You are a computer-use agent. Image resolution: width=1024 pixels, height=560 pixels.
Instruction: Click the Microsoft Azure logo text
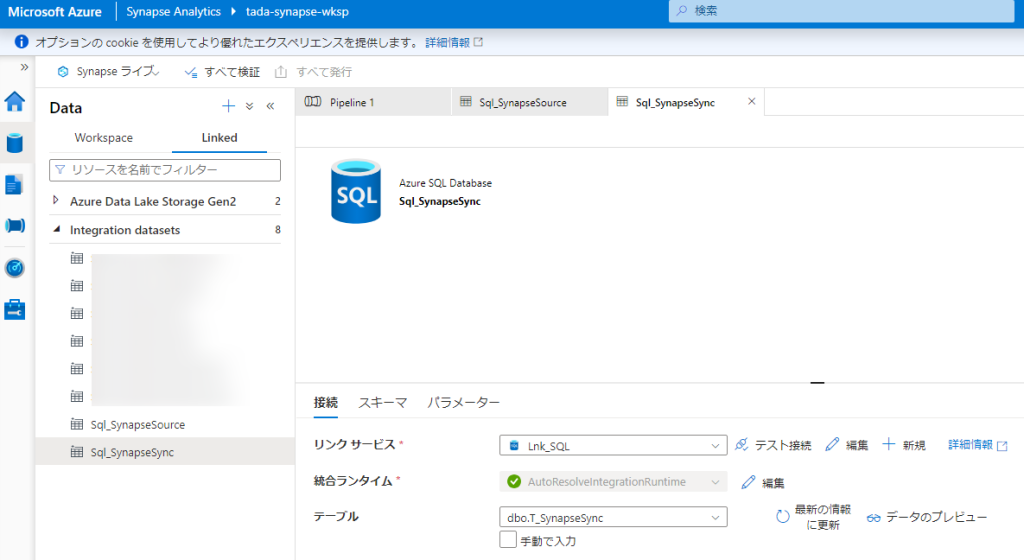pyautogui.click(x=55, y=12)
